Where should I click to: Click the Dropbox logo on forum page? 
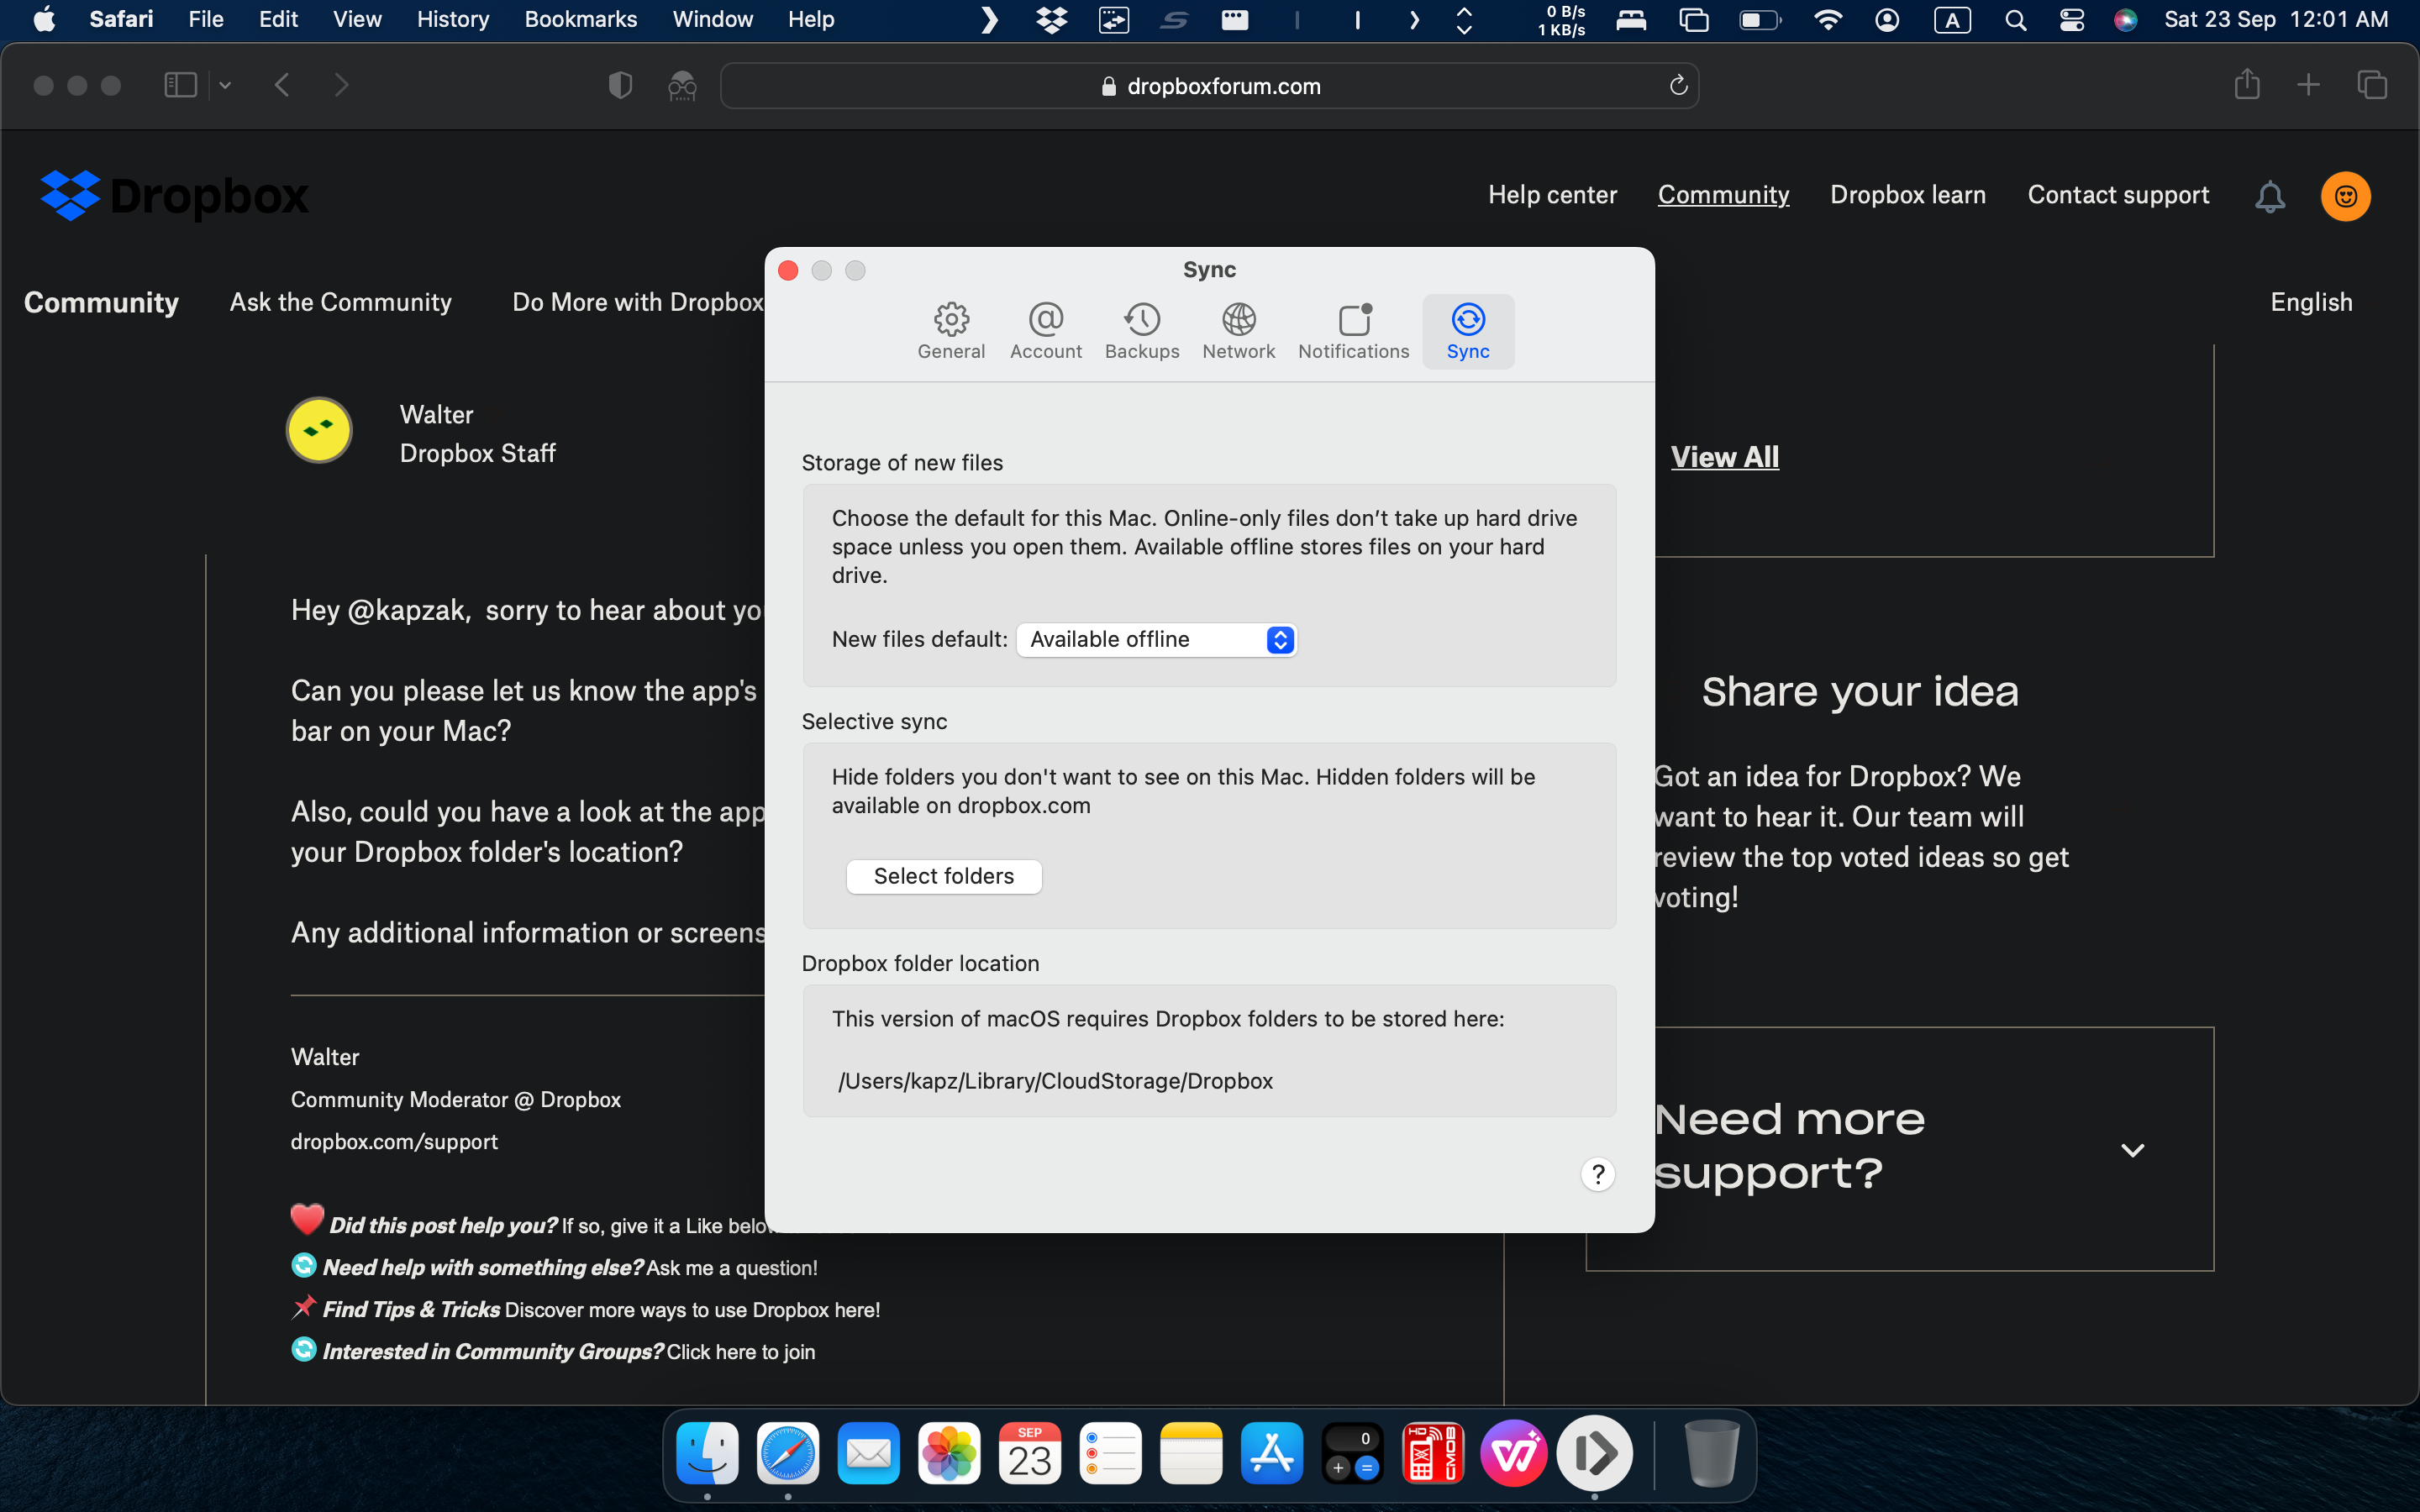175,195
